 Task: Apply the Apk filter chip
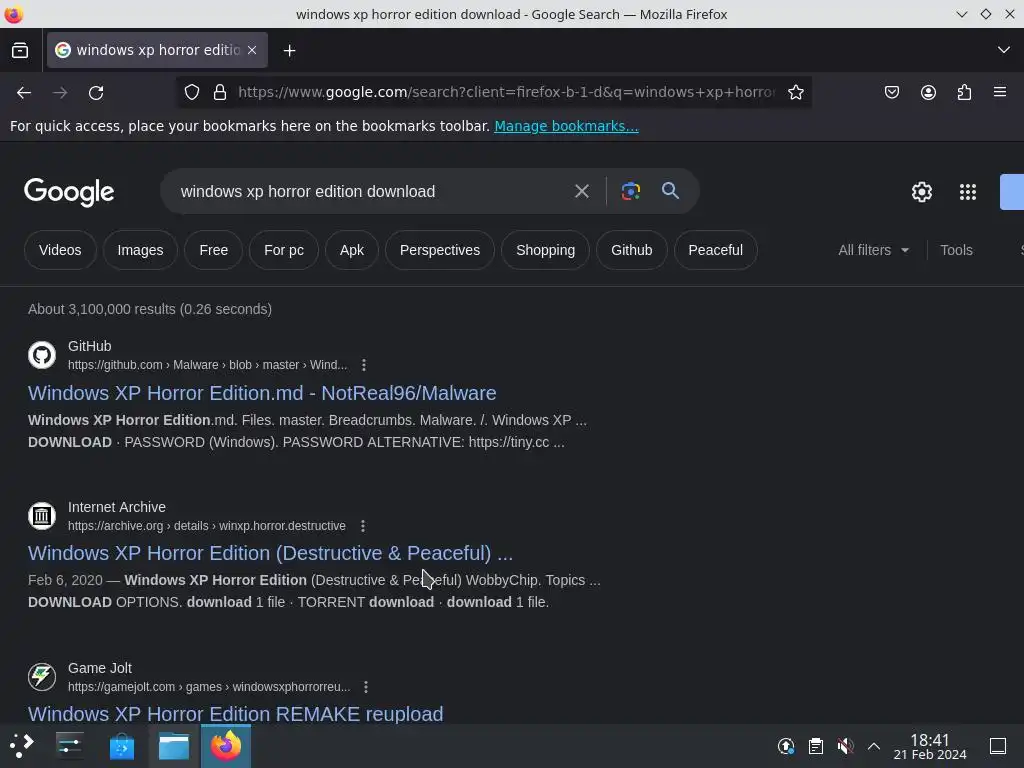coord(351,250)
